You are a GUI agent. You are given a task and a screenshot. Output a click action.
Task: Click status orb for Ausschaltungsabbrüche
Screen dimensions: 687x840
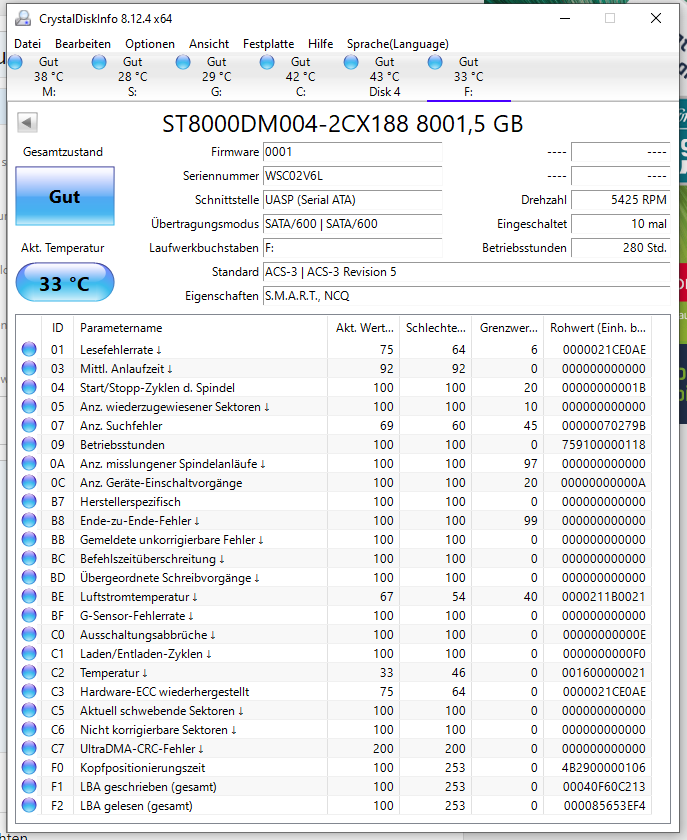tap(29, 635)
